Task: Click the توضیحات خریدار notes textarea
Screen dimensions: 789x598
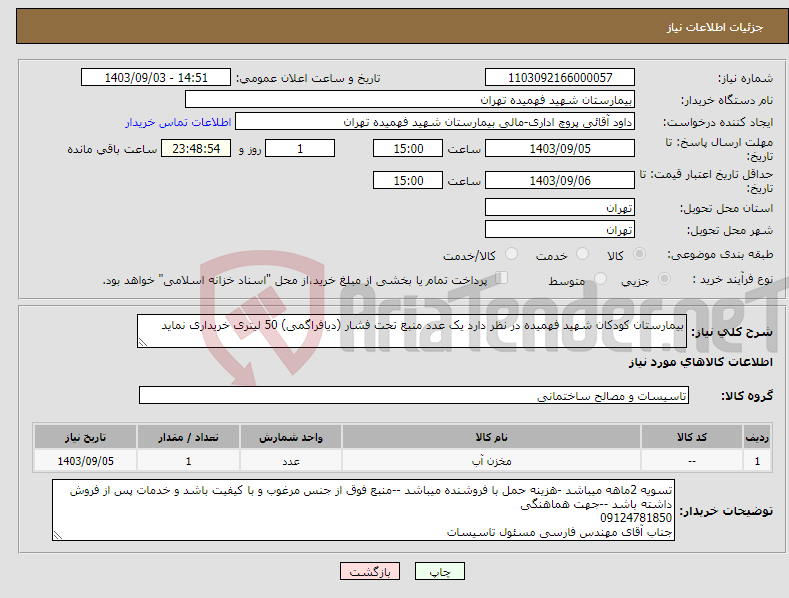Action: 363,510
